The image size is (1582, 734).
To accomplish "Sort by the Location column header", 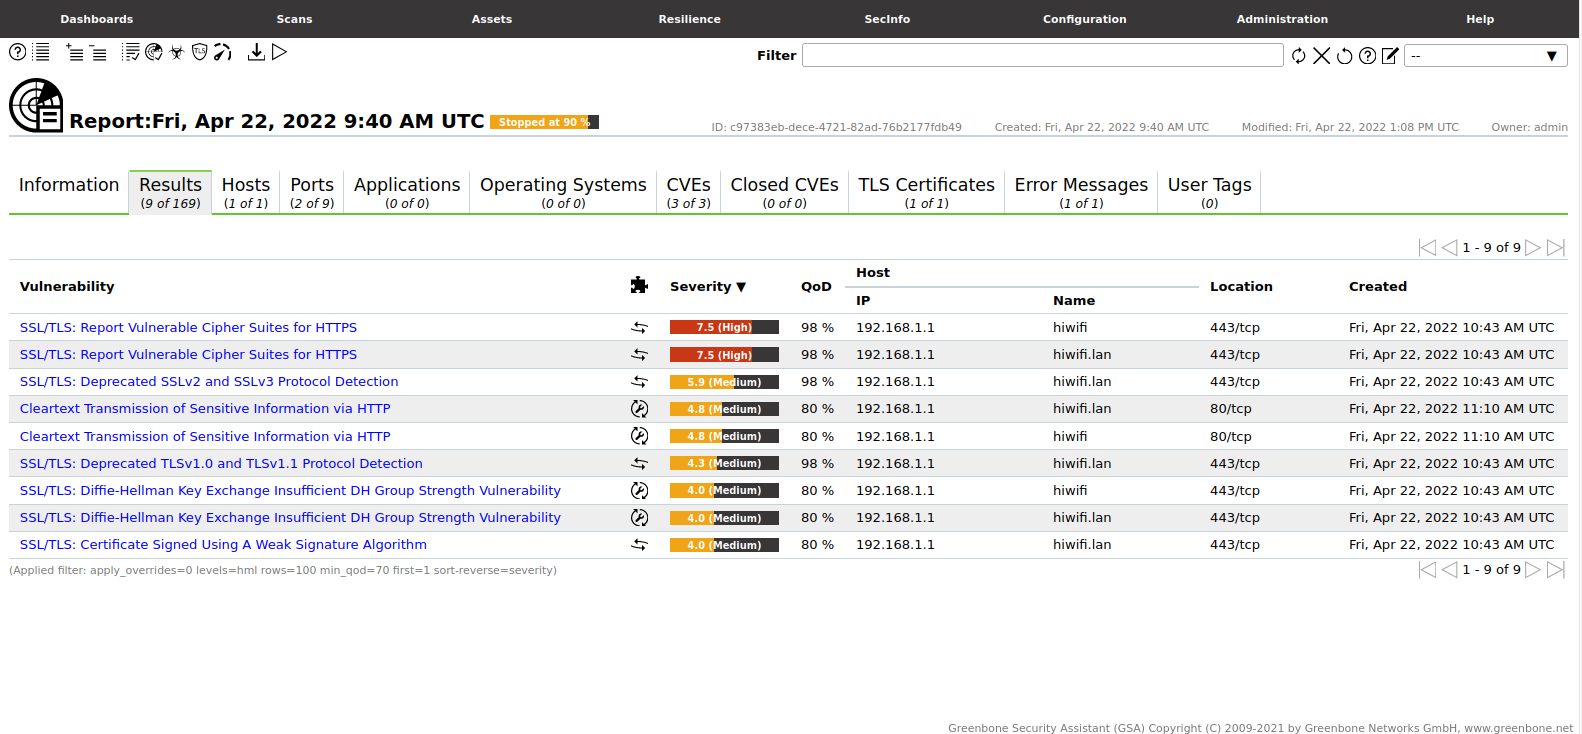I will 1241,287.
